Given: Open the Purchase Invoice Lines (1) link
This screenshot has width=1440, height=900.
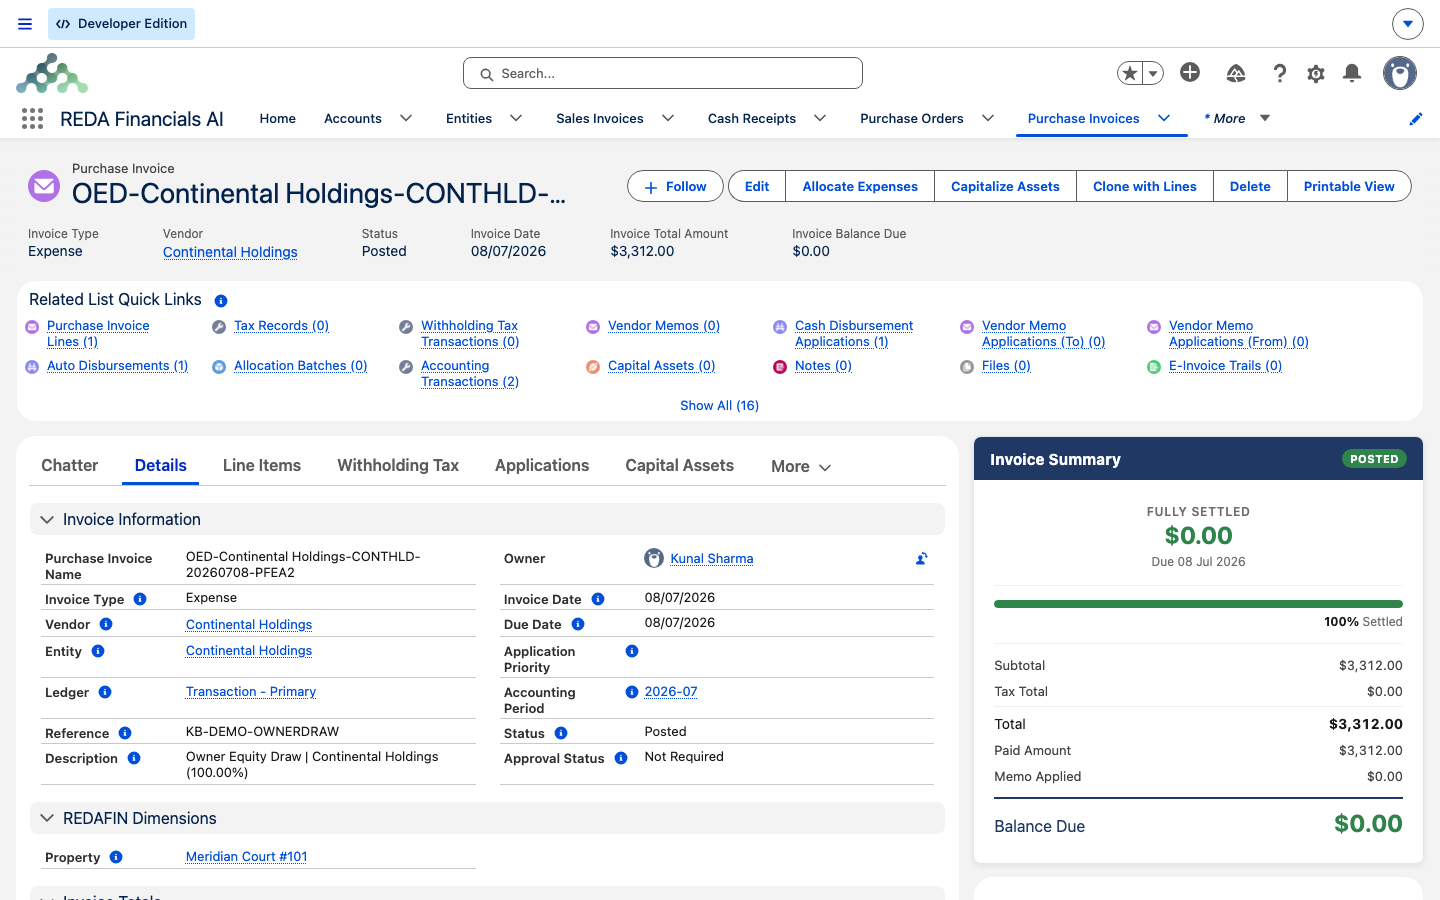Looking at the screenshot, I should pos(98,334).
